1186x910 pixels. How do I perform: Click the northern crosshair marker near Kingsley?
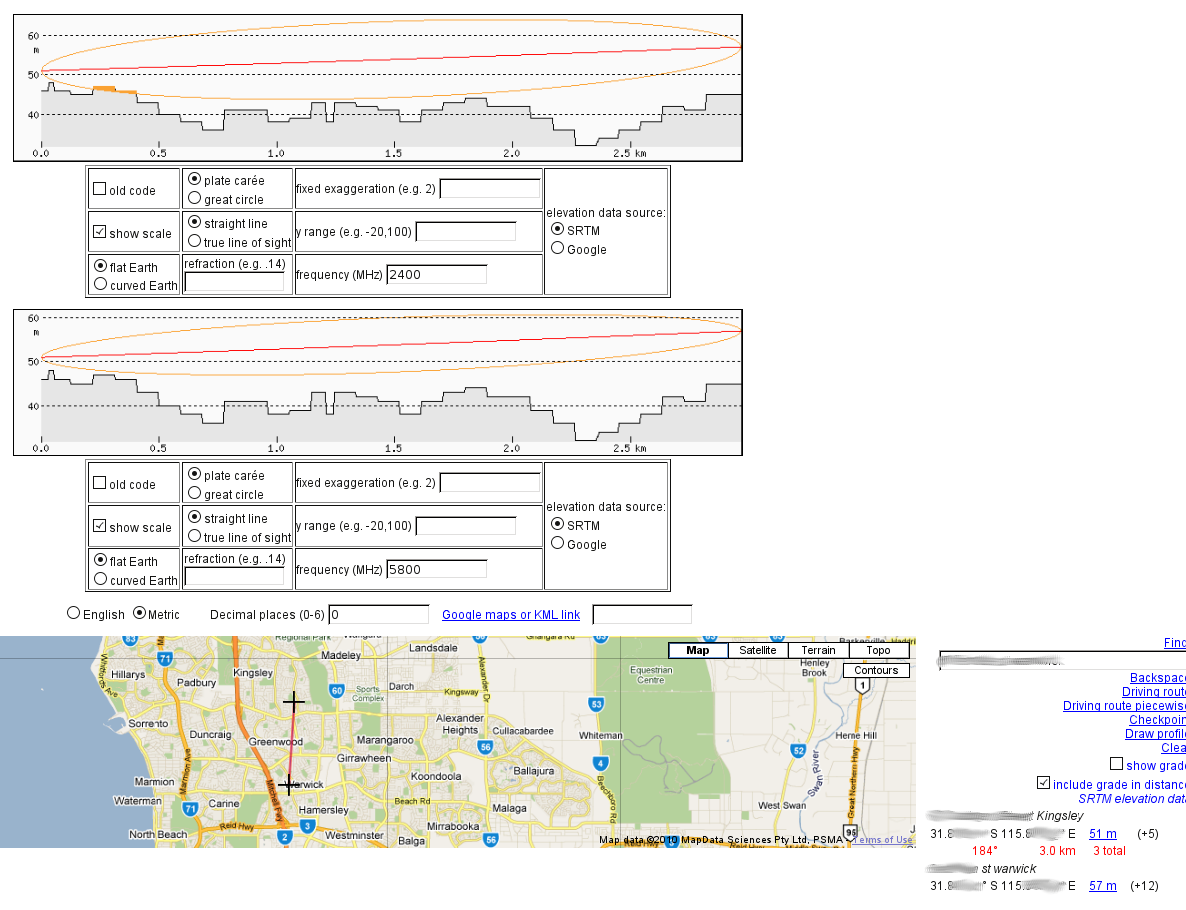[293, 703]
